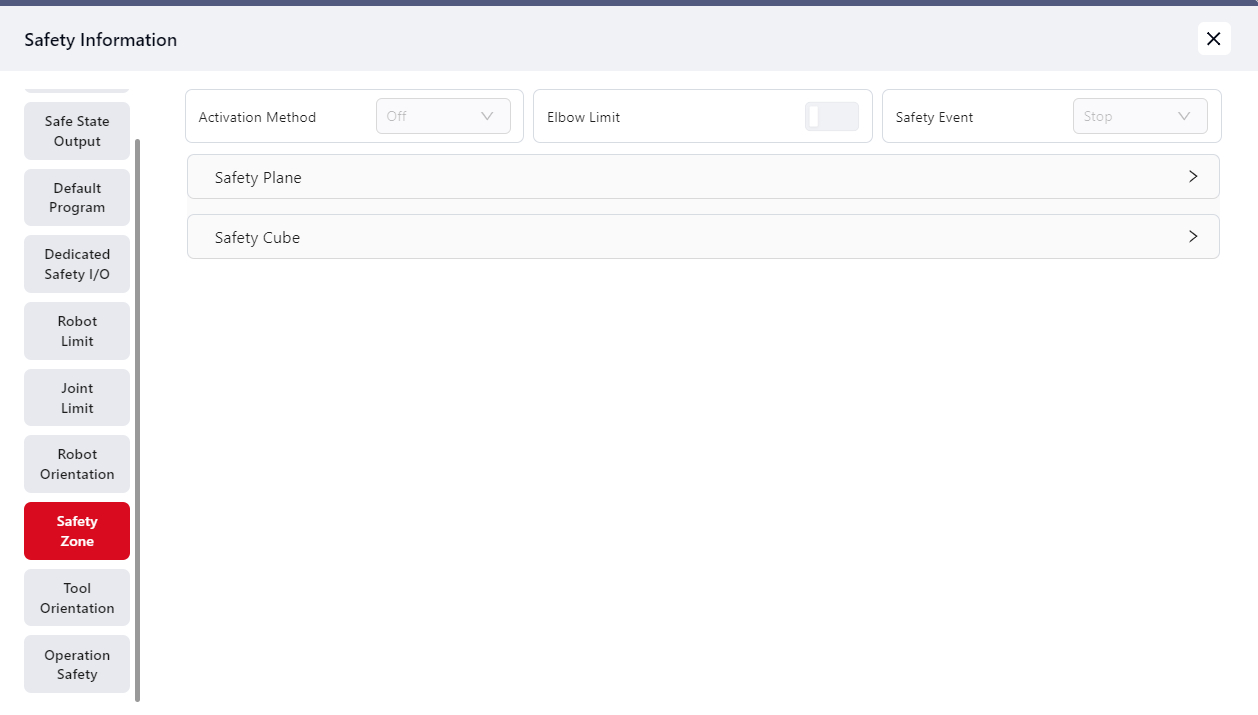This screenshot has width=1258, height=715.
Task: Switch to the Tool Orientation tab
Action: click(x=77, y=598)
